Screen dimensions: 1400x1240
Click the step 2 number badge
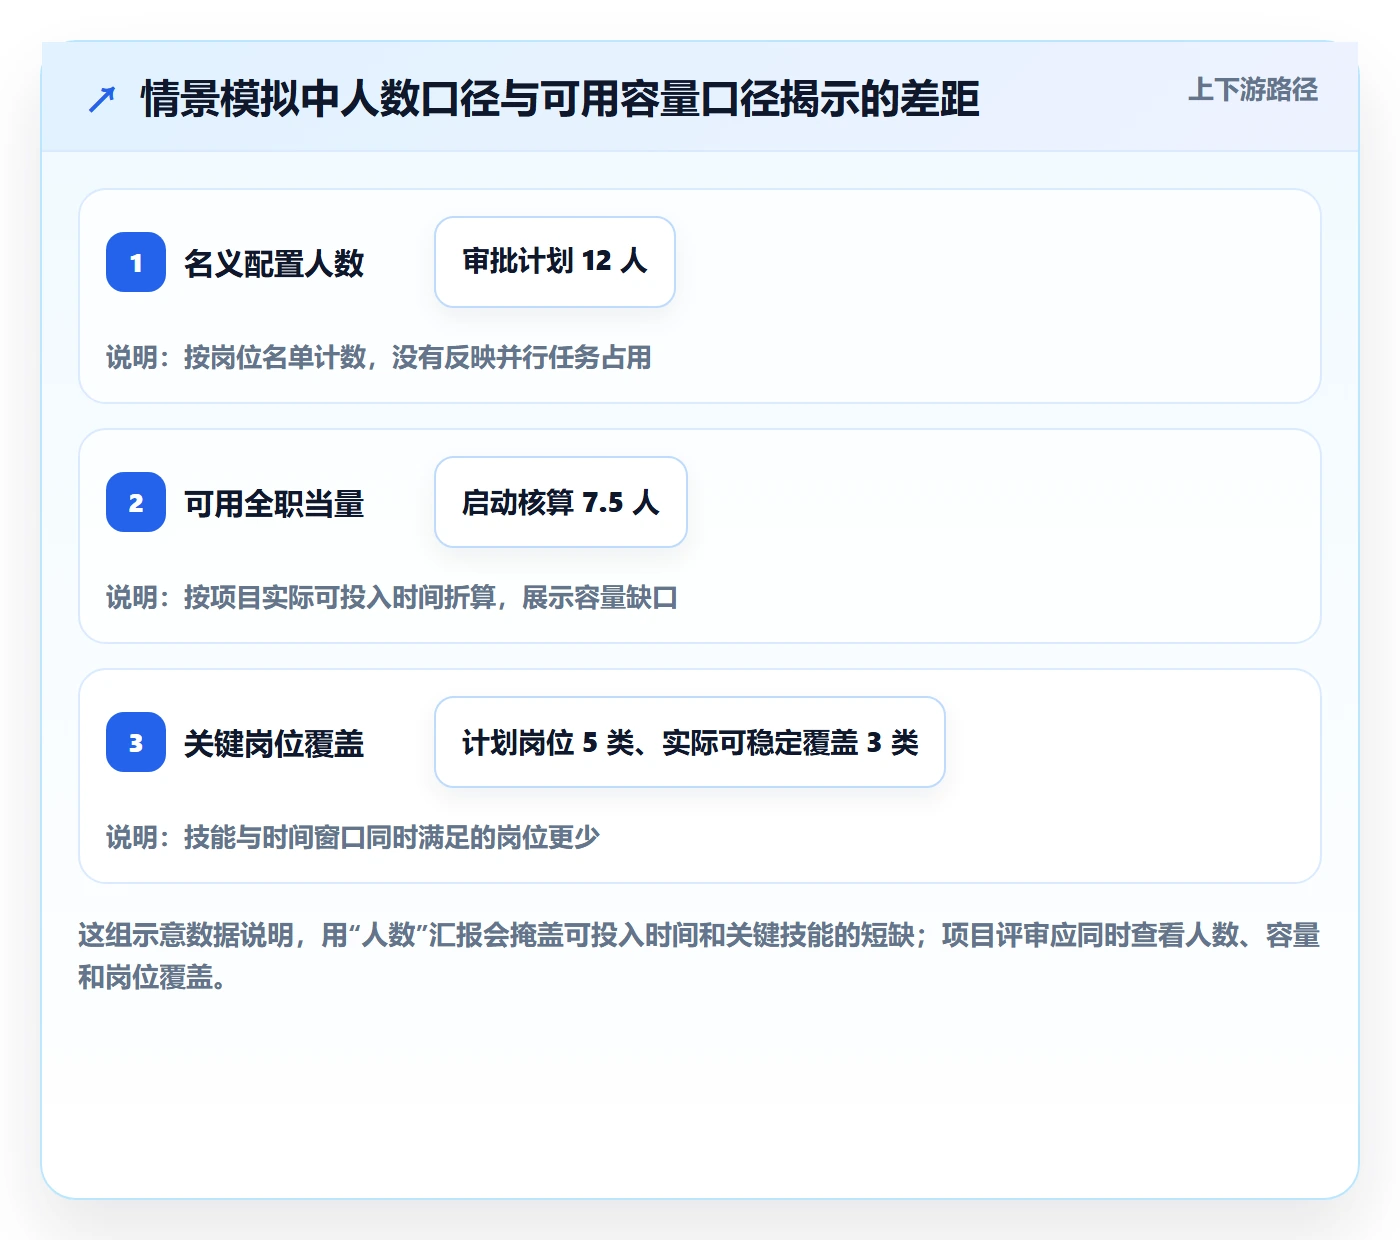[x=136, y=502]
